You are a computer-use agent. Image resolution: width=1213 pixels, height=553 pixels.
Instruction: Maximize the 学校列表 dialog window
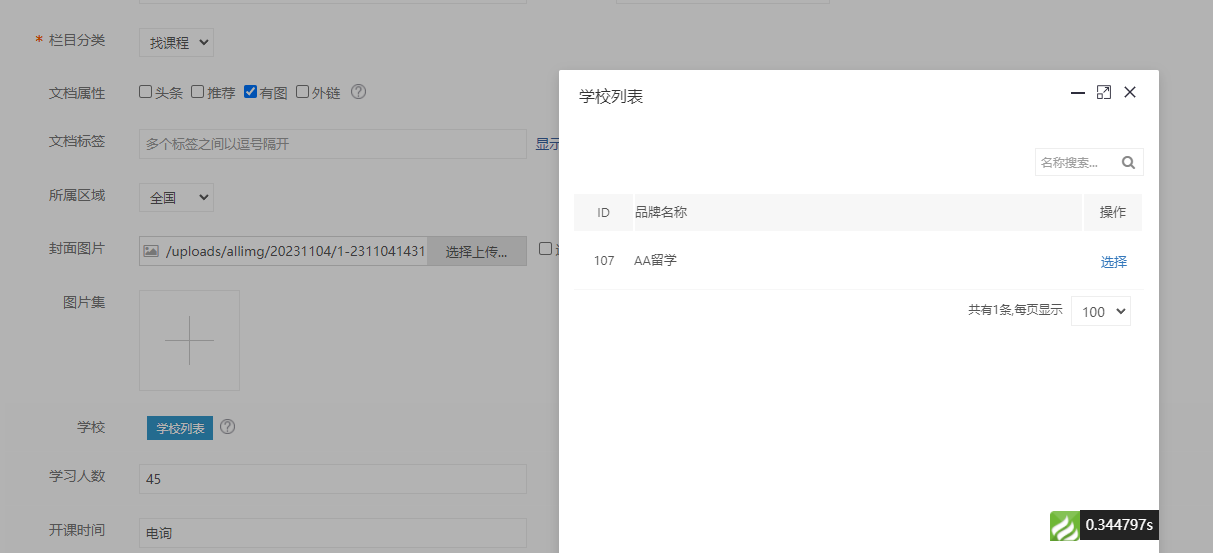tap(1104, 92)
